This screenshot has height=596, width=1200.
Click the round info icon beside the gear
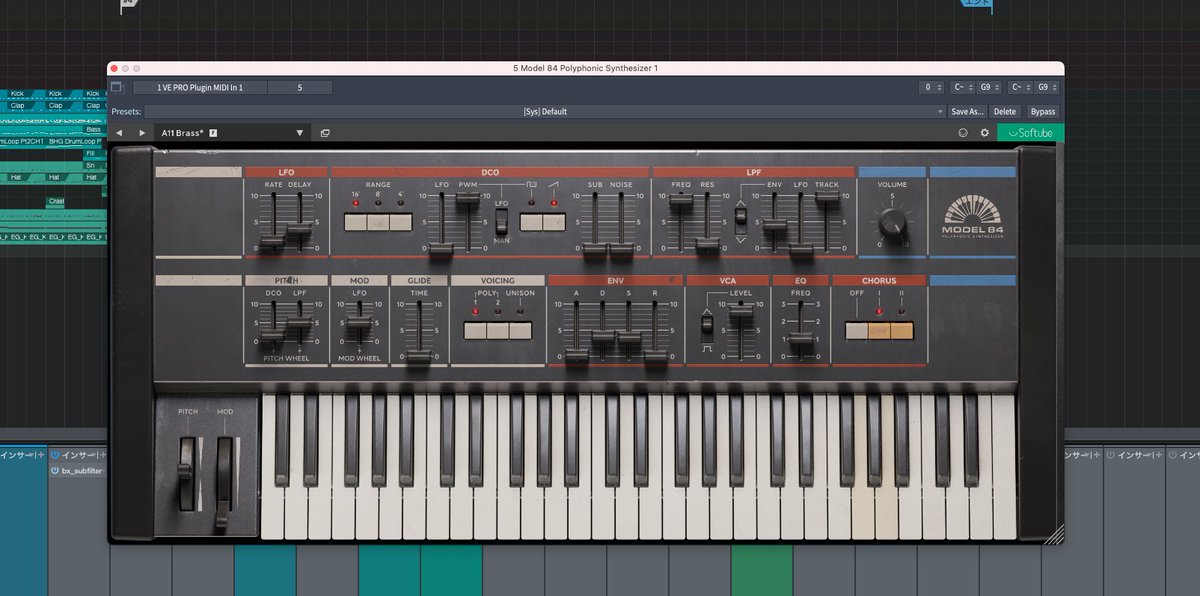click(x=963, y=132)
